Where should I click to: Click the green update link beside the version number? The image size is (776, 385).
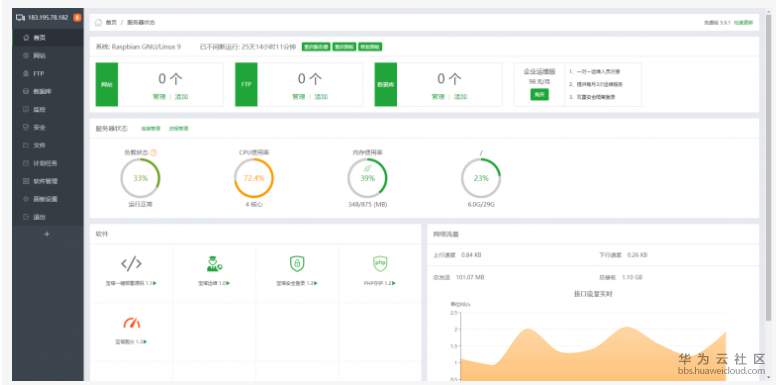click(x=743, y=22)
